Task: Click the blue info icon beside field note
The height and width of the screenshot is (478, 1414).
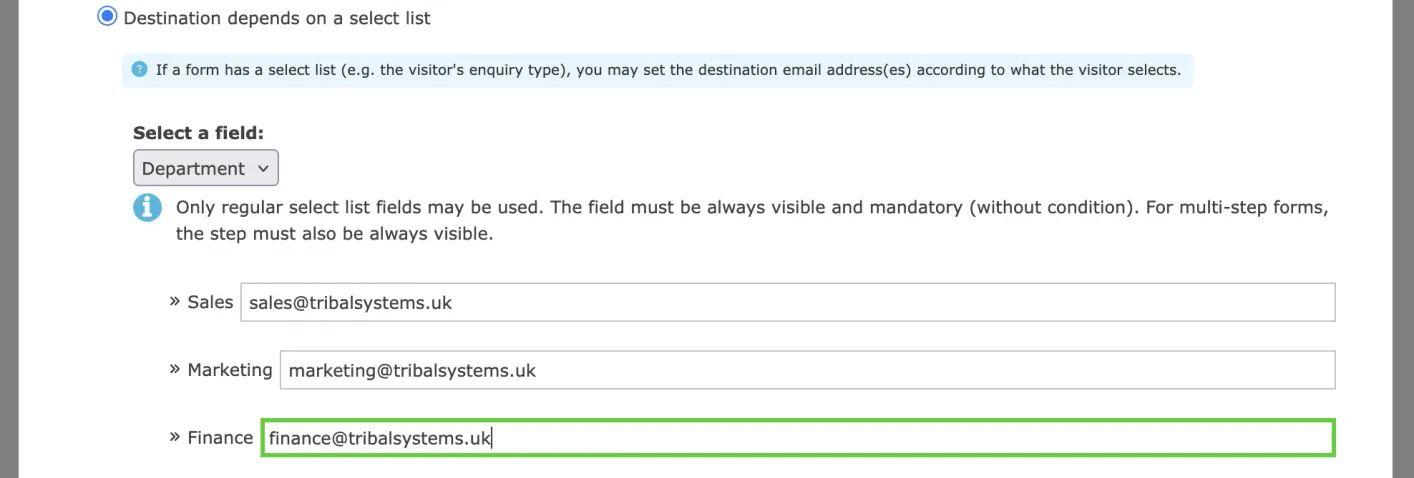Action: coord(147,208)
